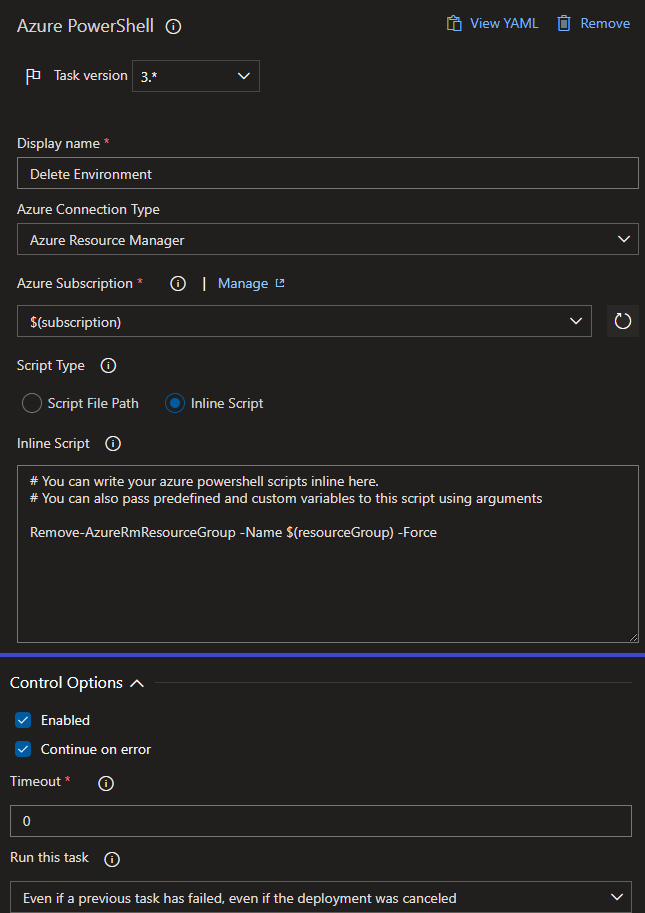Click the external link icon next to Manage
The height and width of the screenshot is (913, 645).
click(280, 283)
